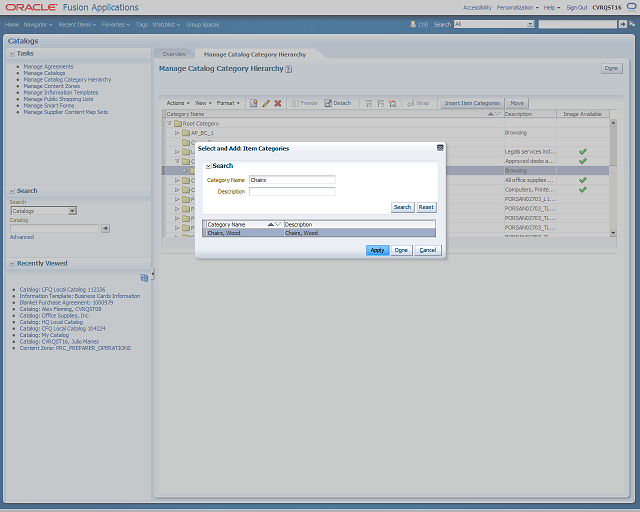
Task: Close the Select and Add dialog with its corner icon
Action: point(440,148)
